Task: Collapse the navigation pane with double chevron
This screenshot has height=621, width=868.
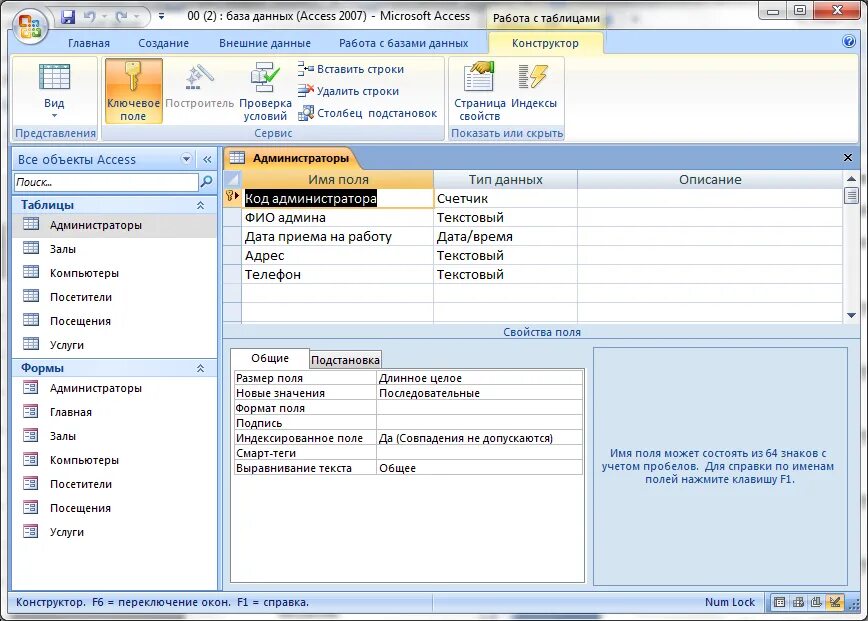Action: click(207, 159)
